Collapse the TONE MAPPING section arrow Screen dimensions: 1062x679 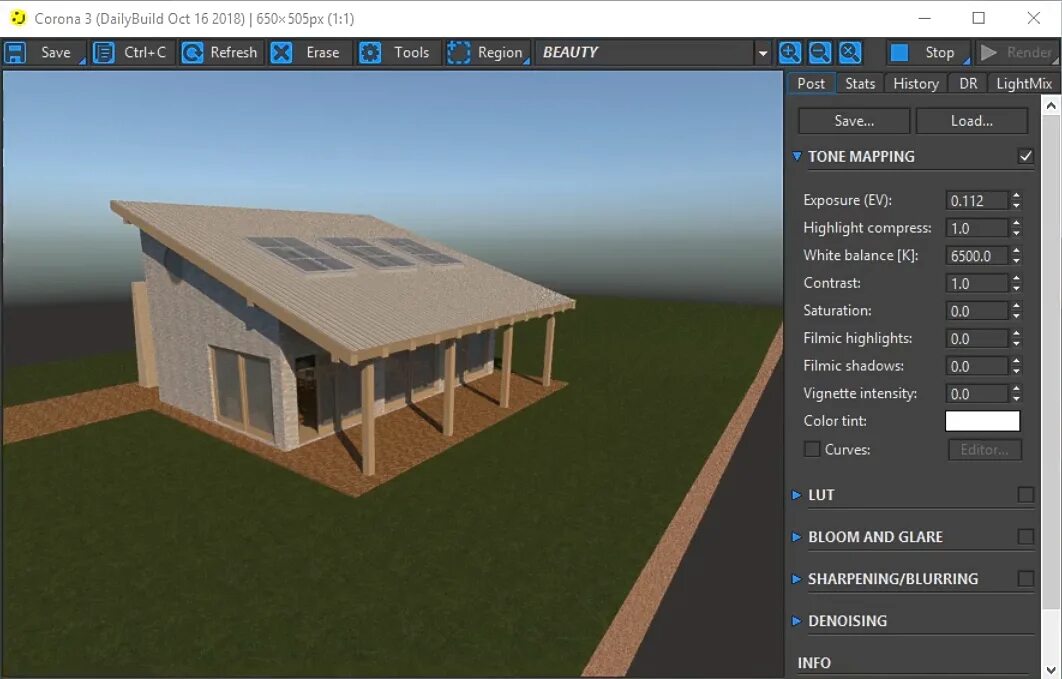pos(797,156)
